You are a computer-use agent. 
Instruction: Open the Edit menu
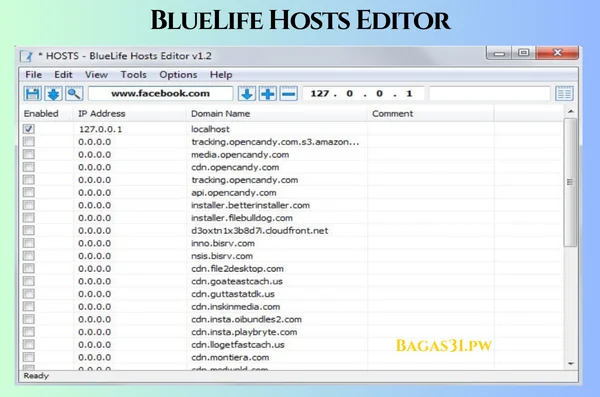tap(63, 75)
